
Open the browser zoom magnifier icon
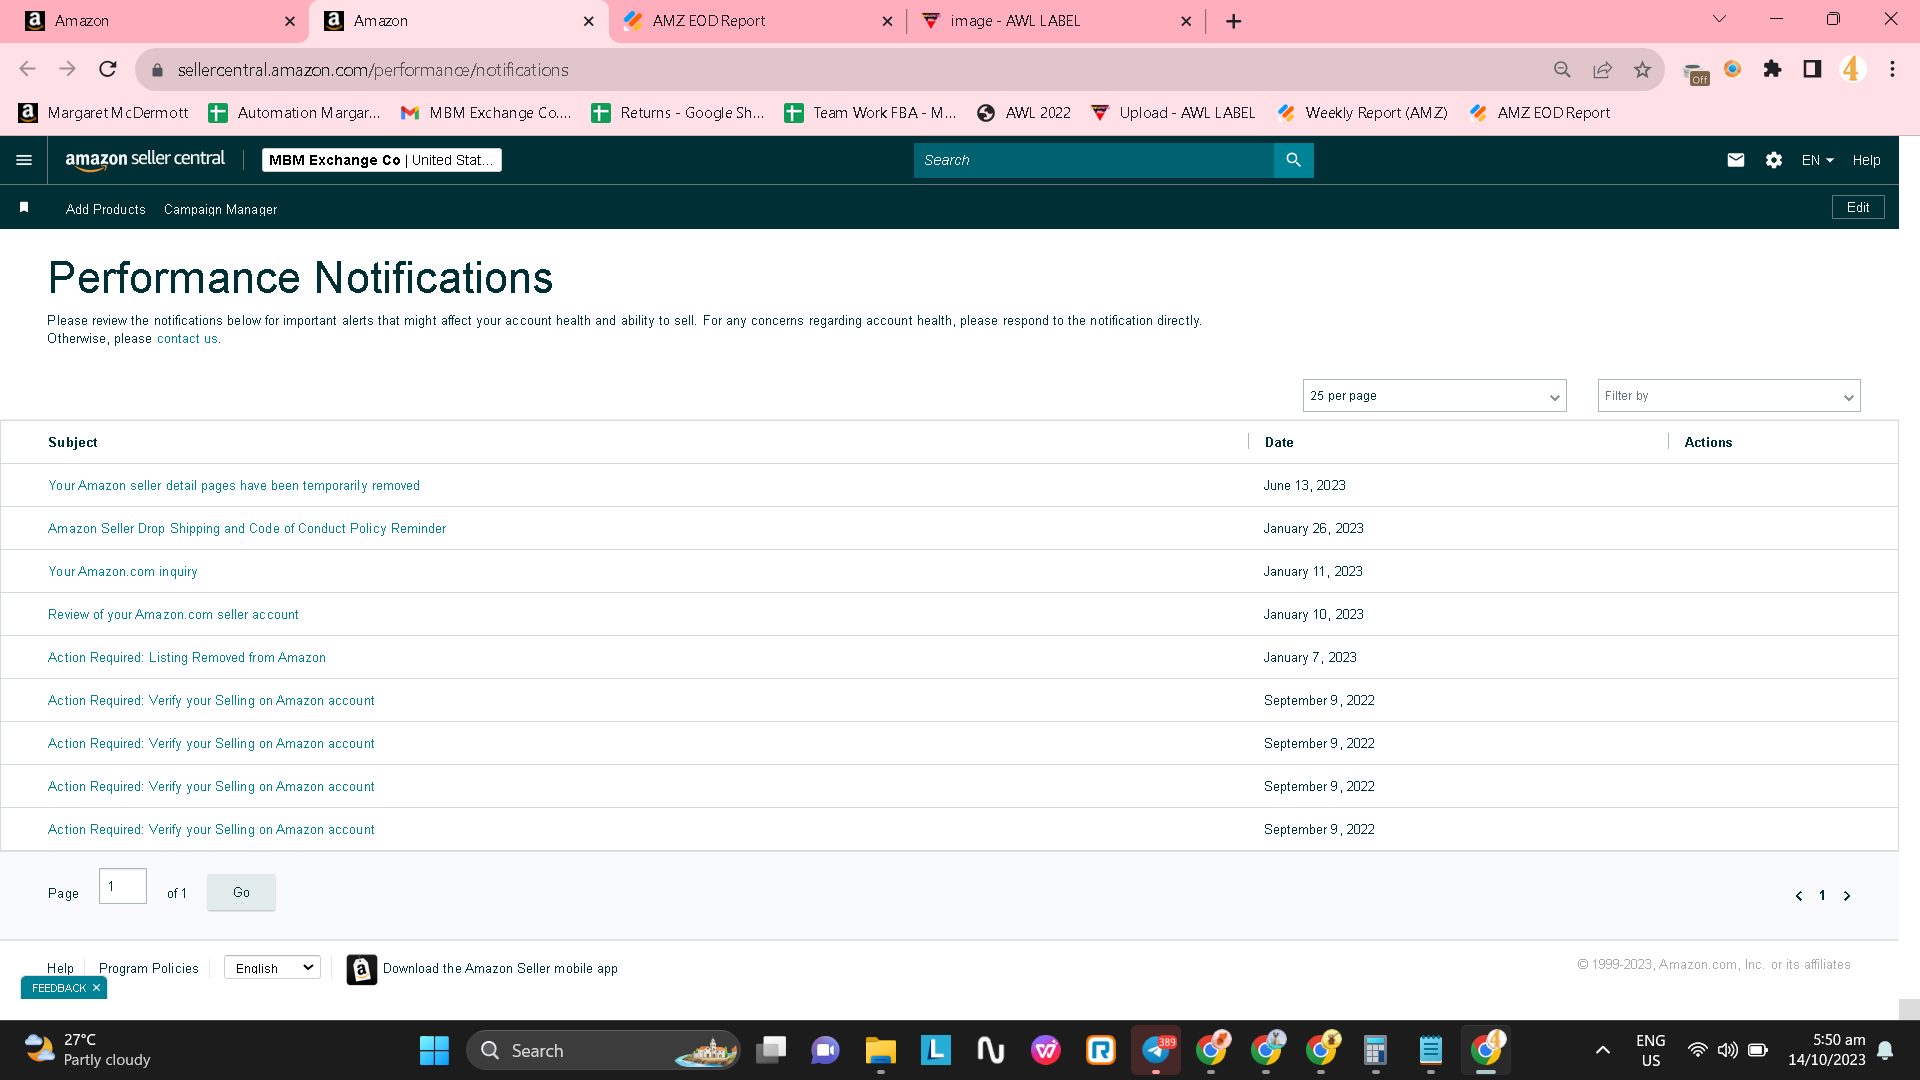pos(1562,69)
